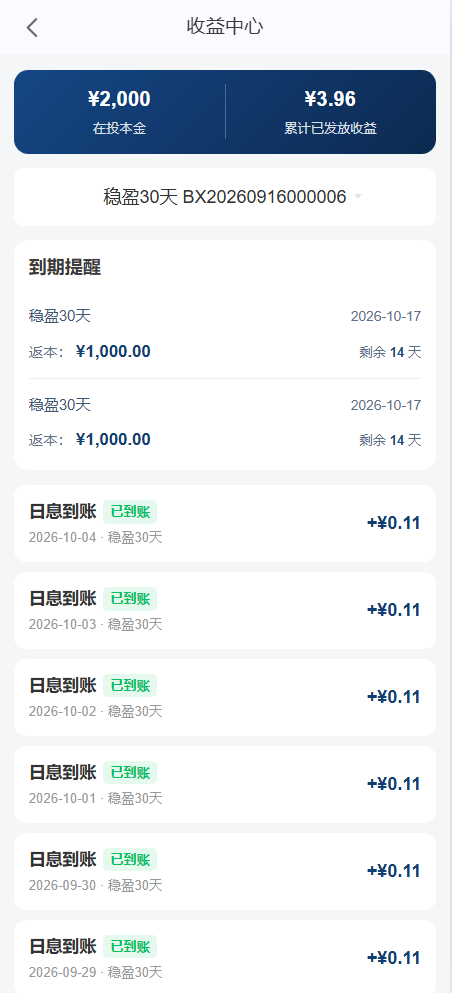This screenshot has width=452, height=993.
Task: Open the 日息到账 record dated 2026-10-03
Action: 225,610
